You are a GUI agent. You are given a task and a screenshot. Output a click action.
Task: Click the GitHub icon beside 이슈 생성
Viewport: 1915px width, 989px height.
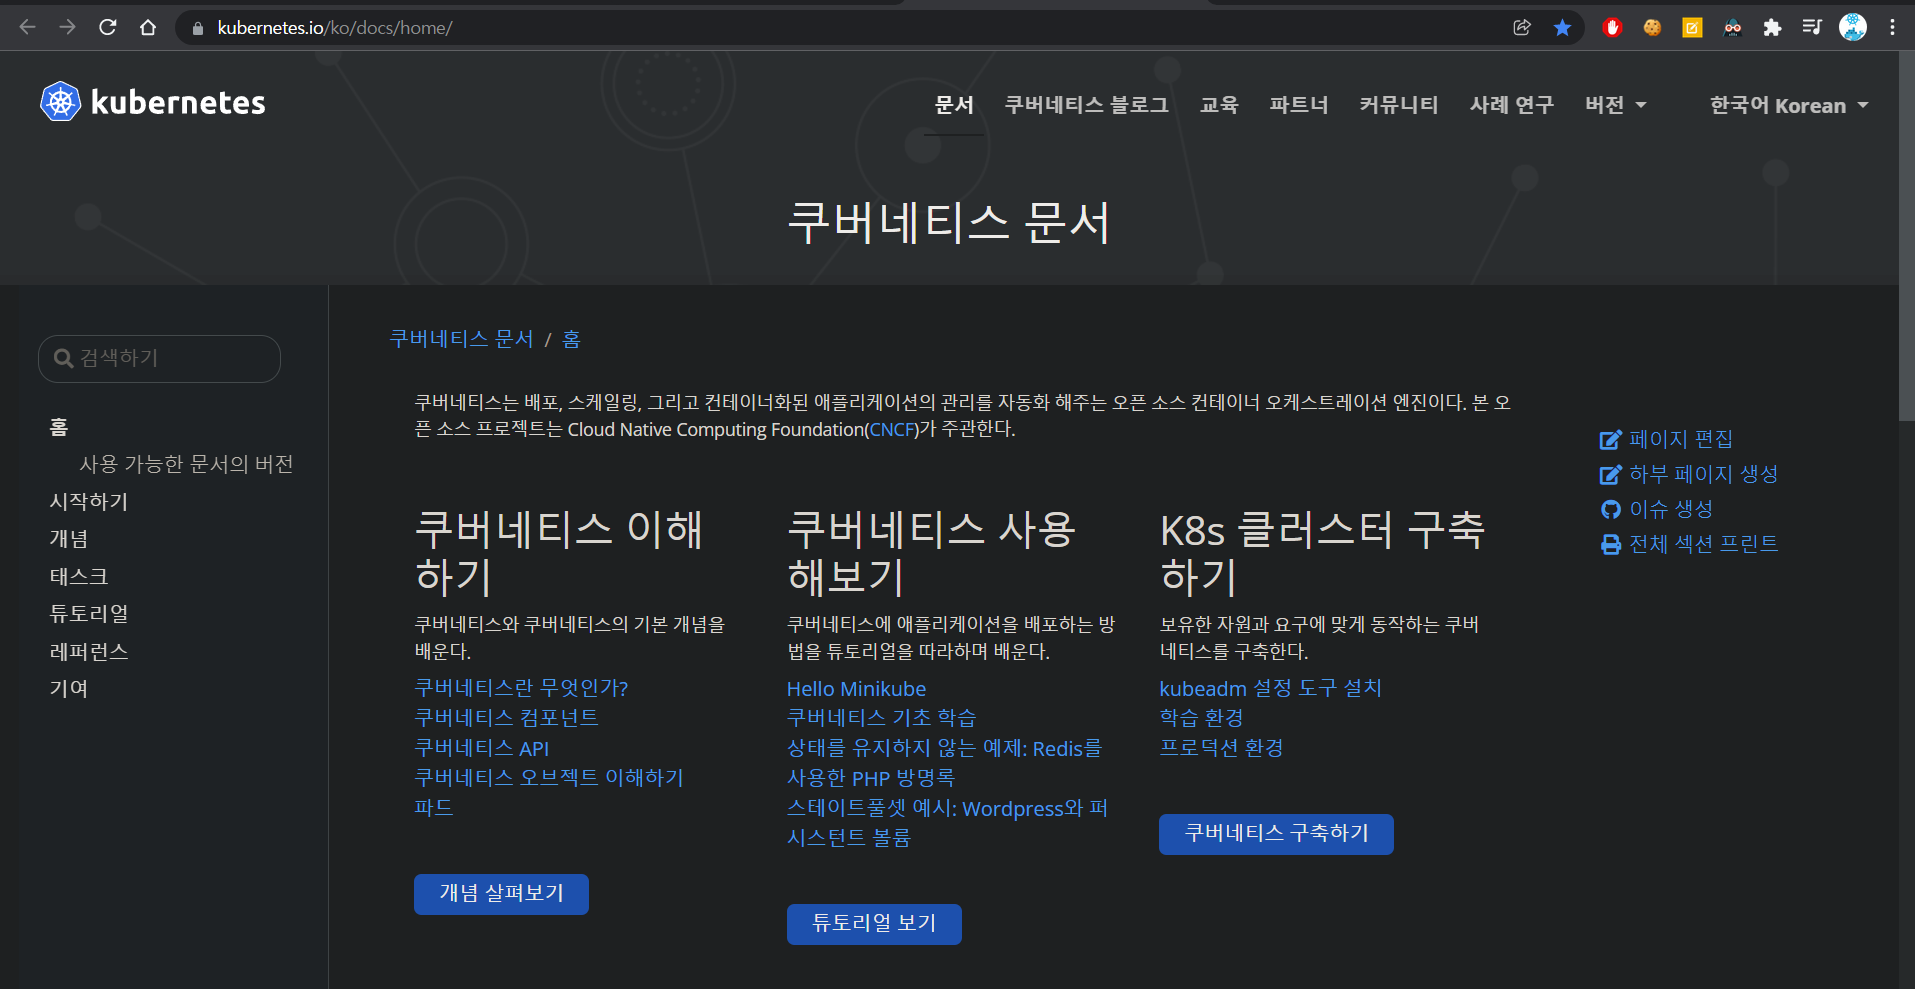point(1610,510)
